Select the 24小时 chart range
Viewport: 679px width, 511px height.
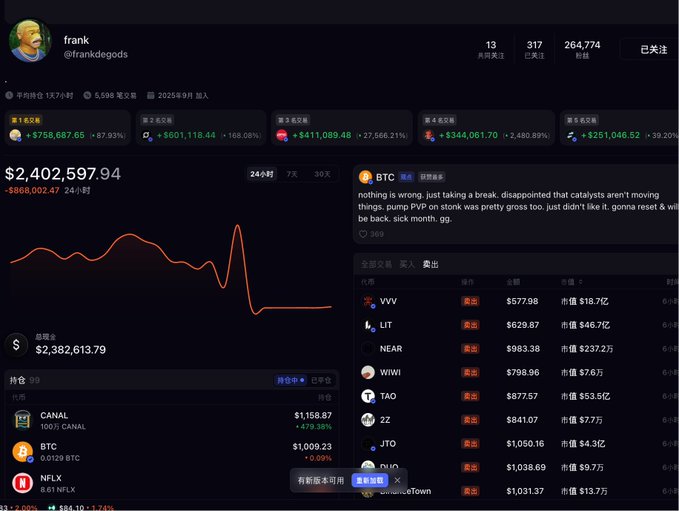(x=262, y=174)
